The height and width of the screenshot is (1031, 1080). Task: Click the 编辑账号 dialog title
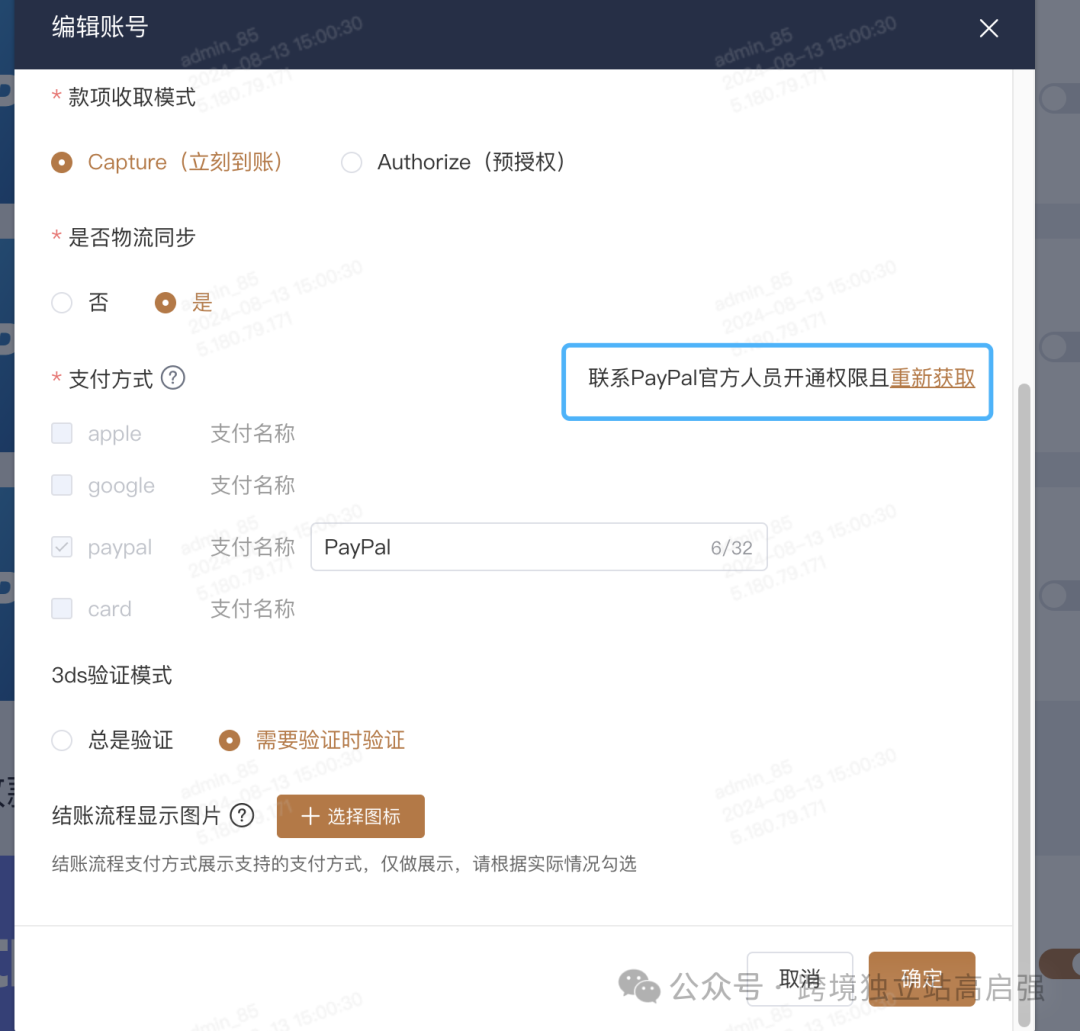tap(100, 27)
